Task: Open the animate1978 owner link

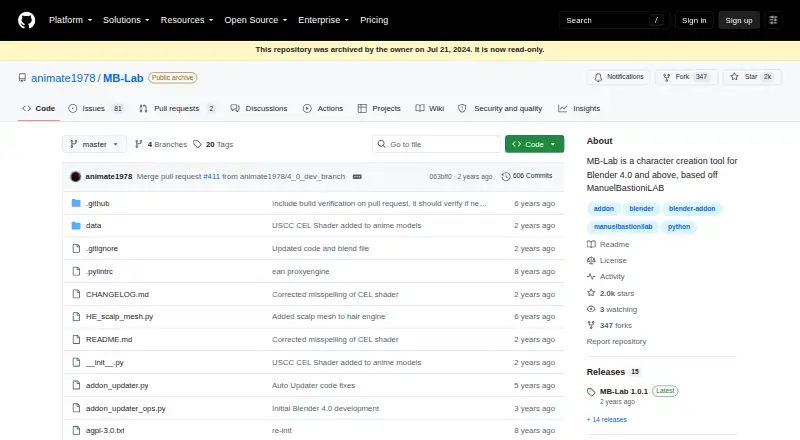Action: click(x=63, y=78)
